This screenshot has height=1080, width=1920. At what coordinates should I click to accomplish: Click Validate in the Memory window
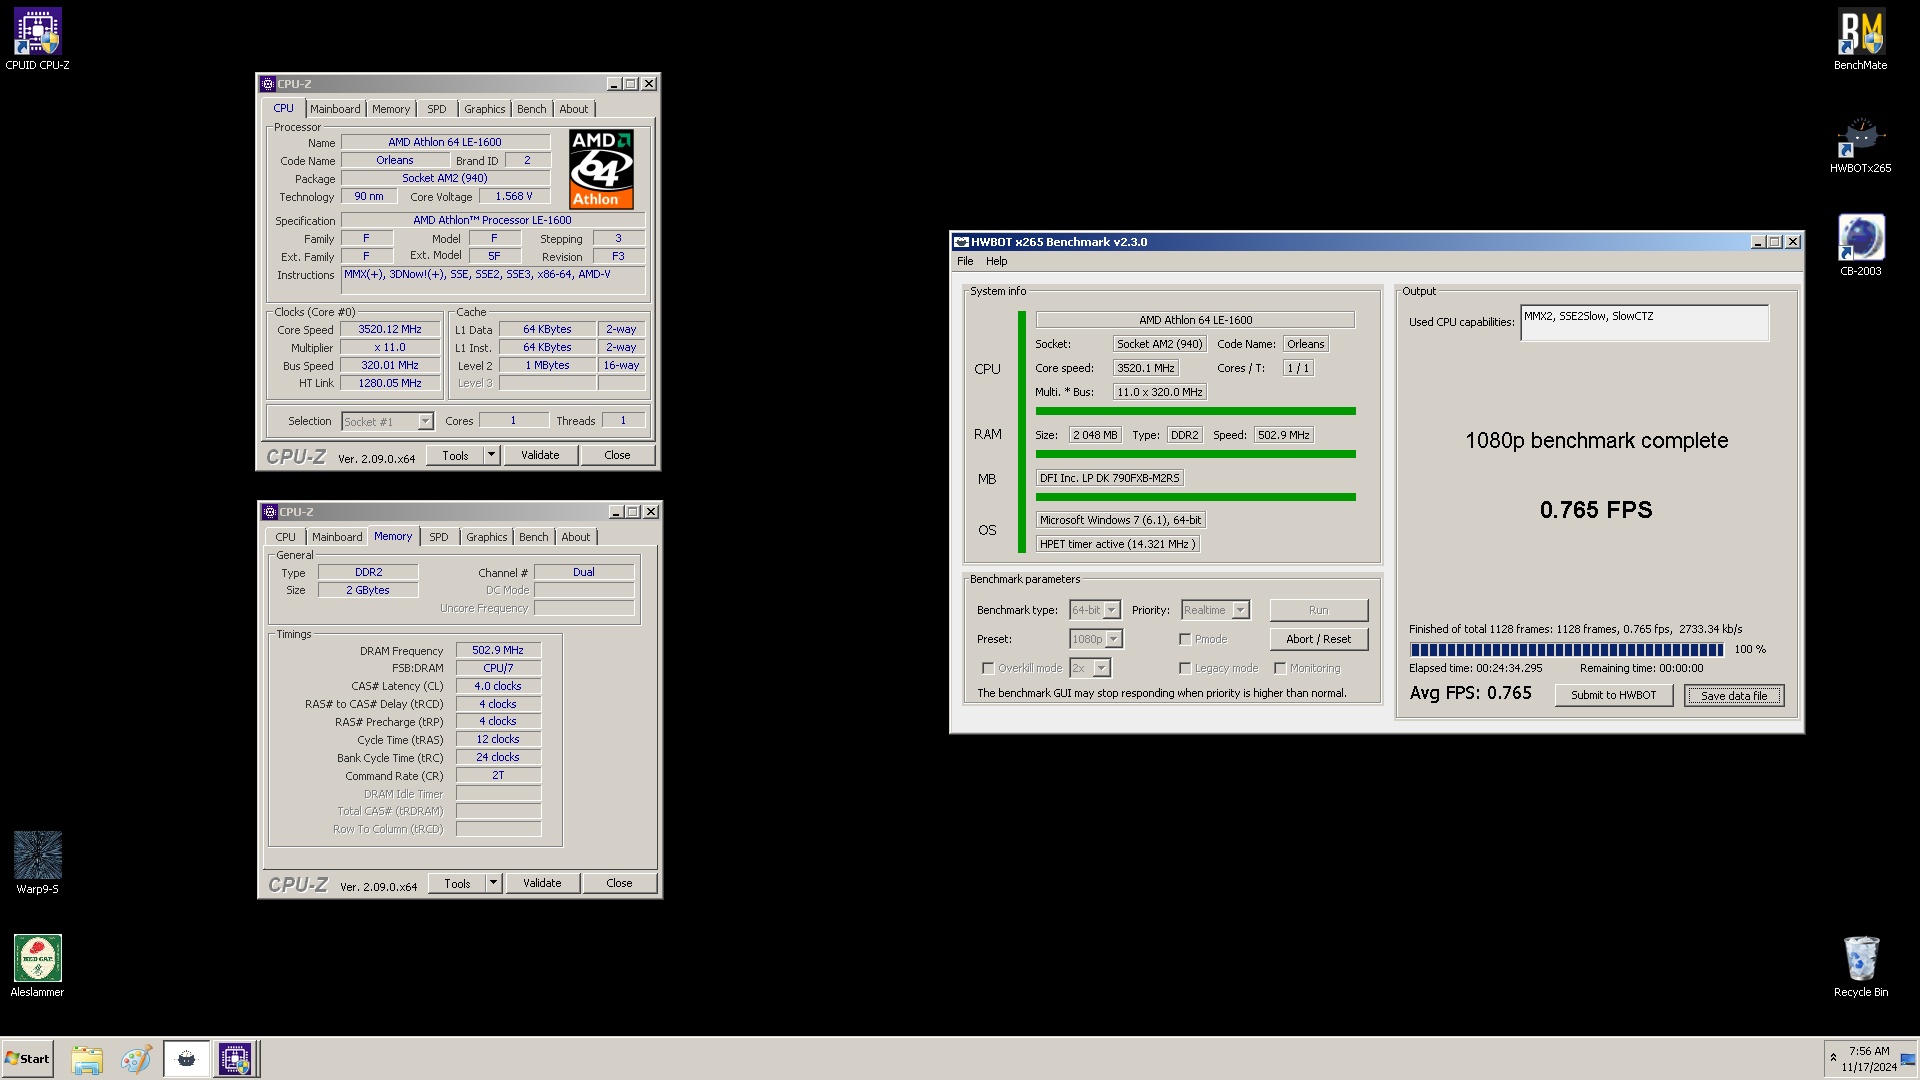click(x=542, y=883)
